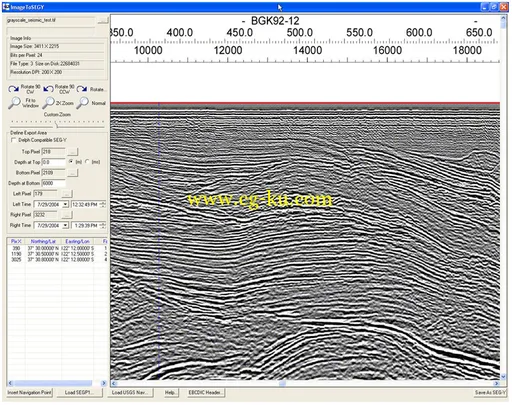Screen dimensions: 512x405
Task: Open file browse button next to filename
Action: [x=103, y=21]
